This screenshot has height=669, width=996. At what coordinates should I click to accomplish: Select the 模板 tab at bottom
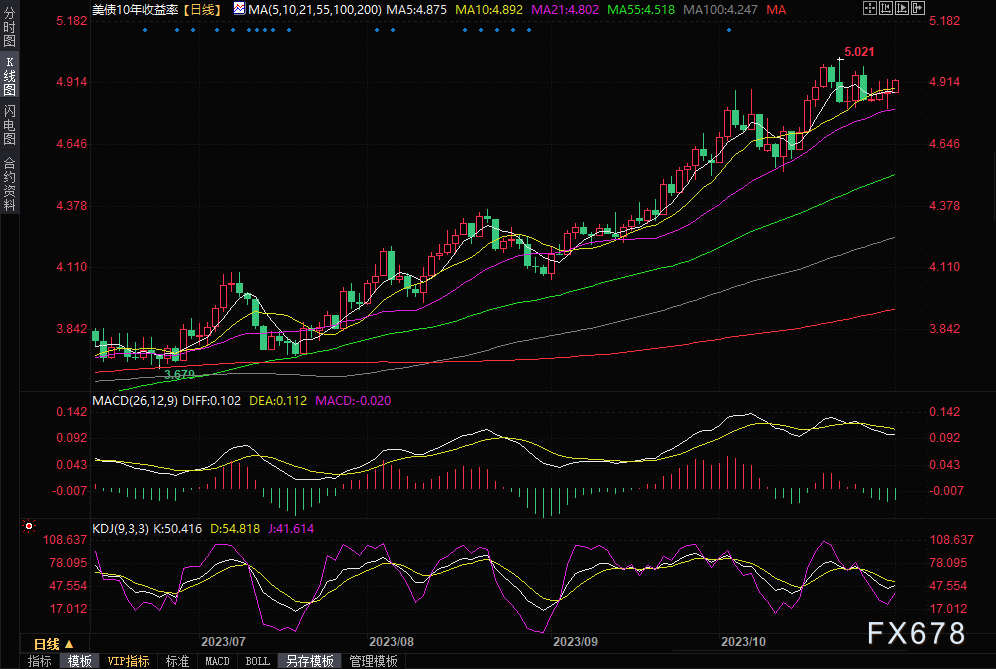tap(80, 661)
